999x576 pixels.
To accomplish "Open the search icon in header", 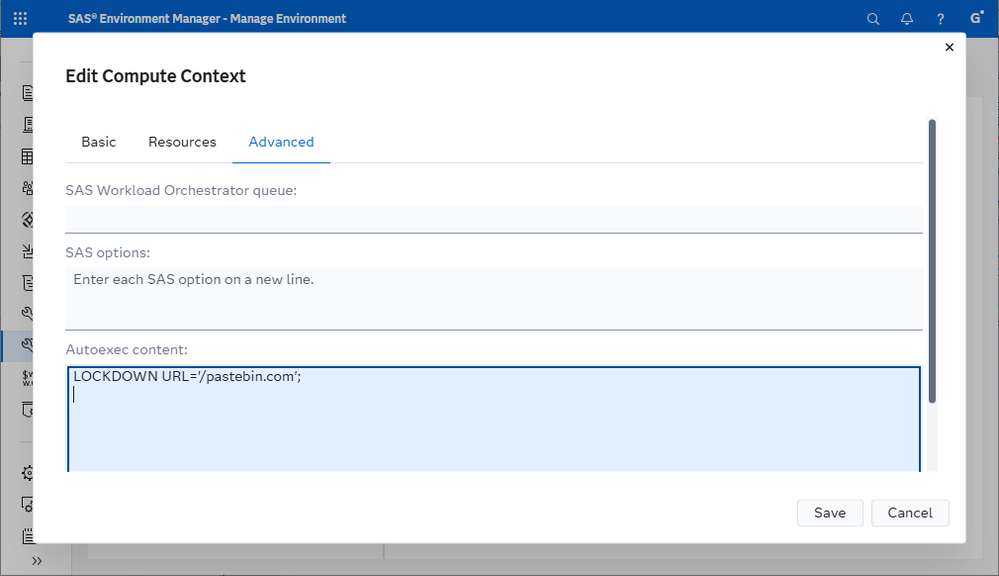I will coord(873,19).
